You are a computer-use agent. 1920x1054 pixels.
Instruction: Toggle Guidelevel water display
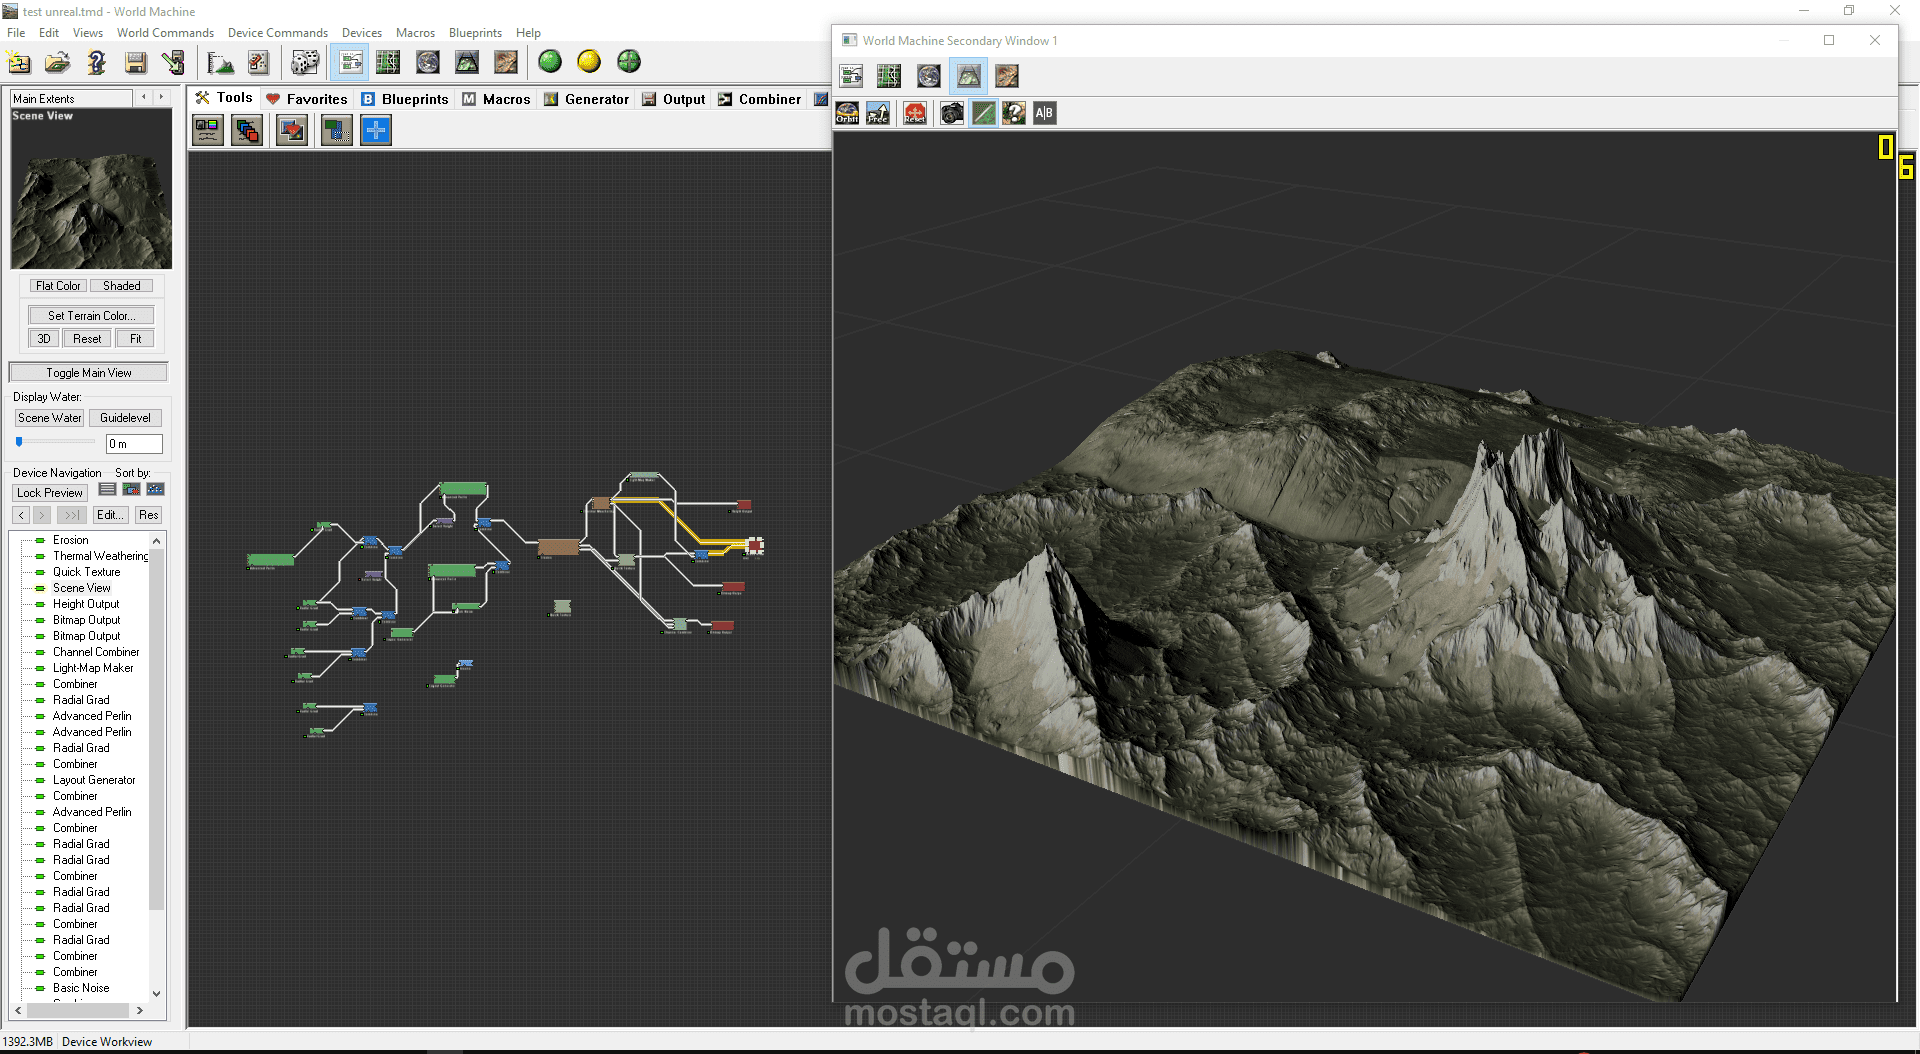point(125,418)
